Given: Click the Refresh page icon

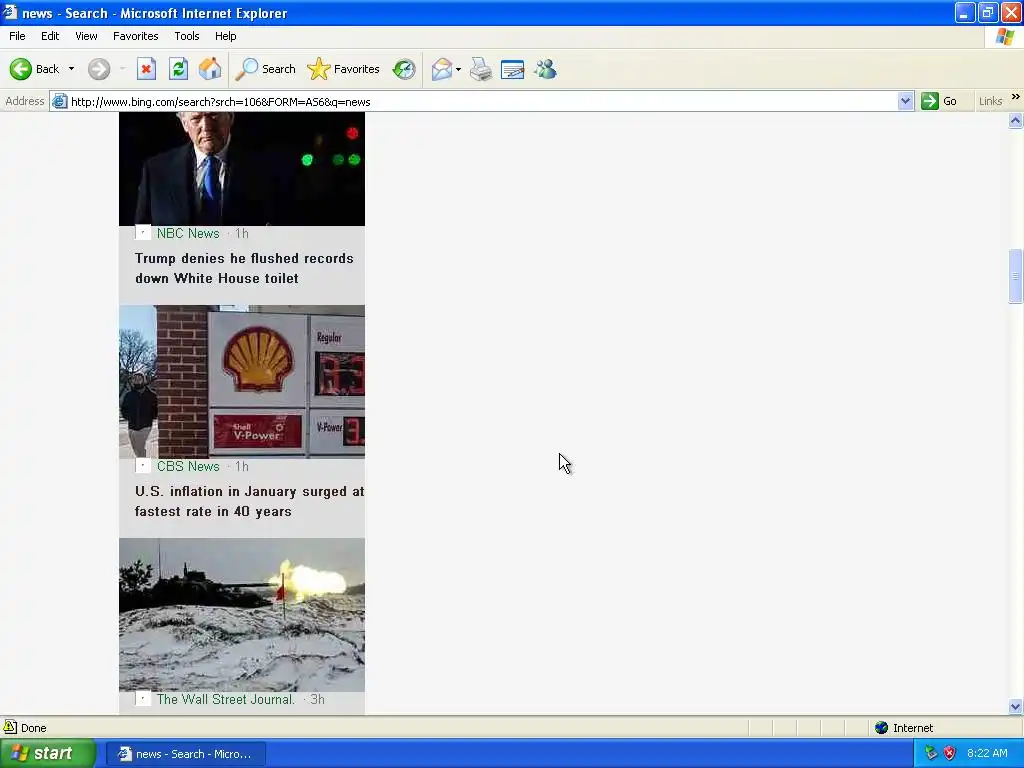Looking at the screenshot, I should pyautogui.click(x=178, y=69).
